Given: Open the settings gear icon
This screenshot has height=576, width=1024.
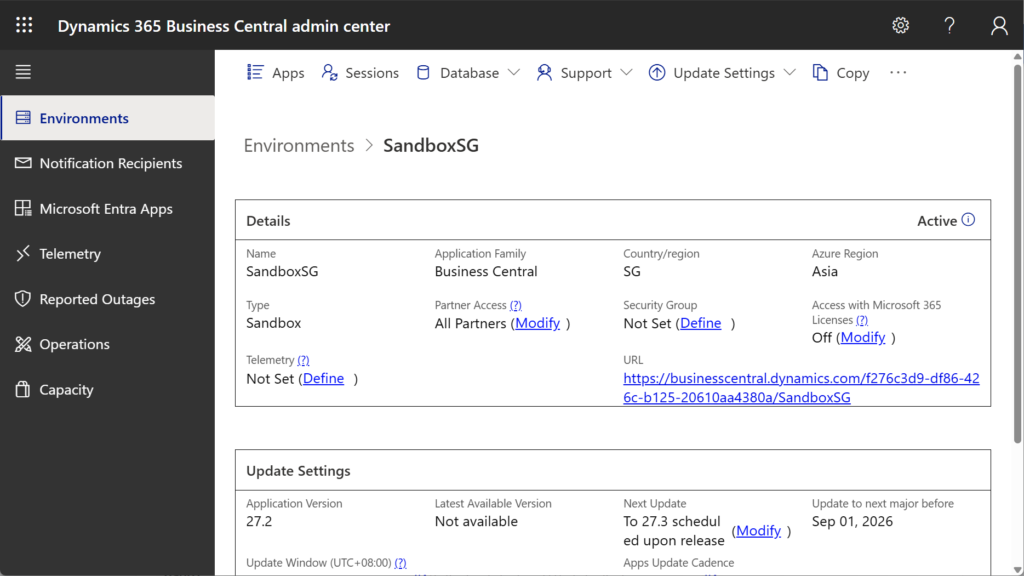Looking at the screenshot, I should coord(900,26).
